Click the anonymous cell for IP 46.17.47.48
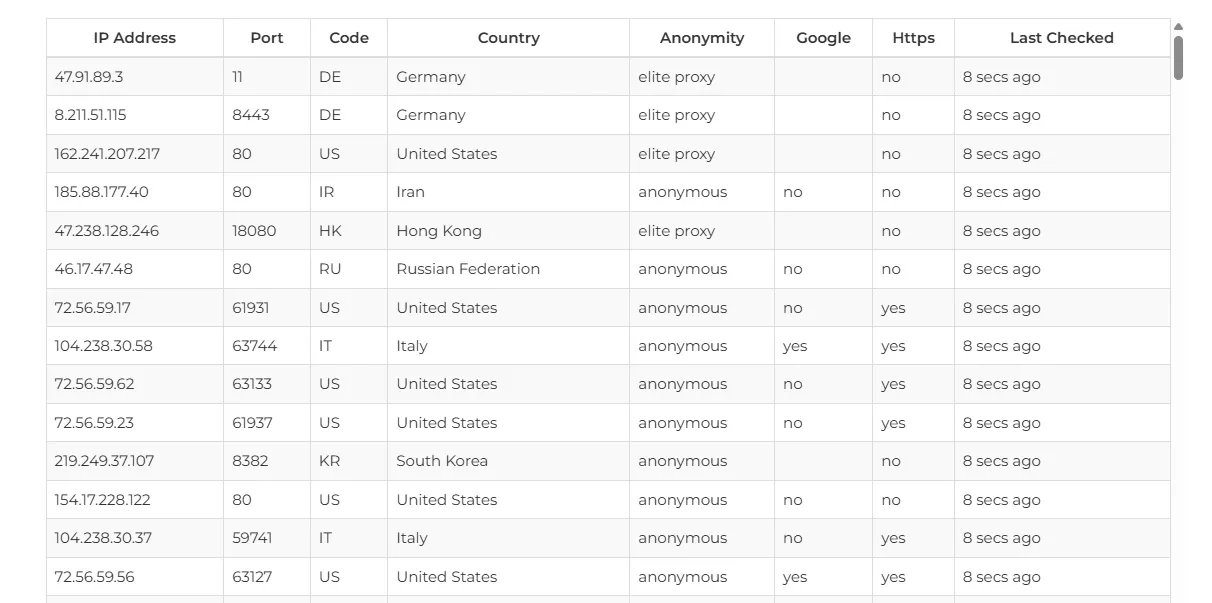The width and height of the screenshot is (1212, 603). pos(683,268)
